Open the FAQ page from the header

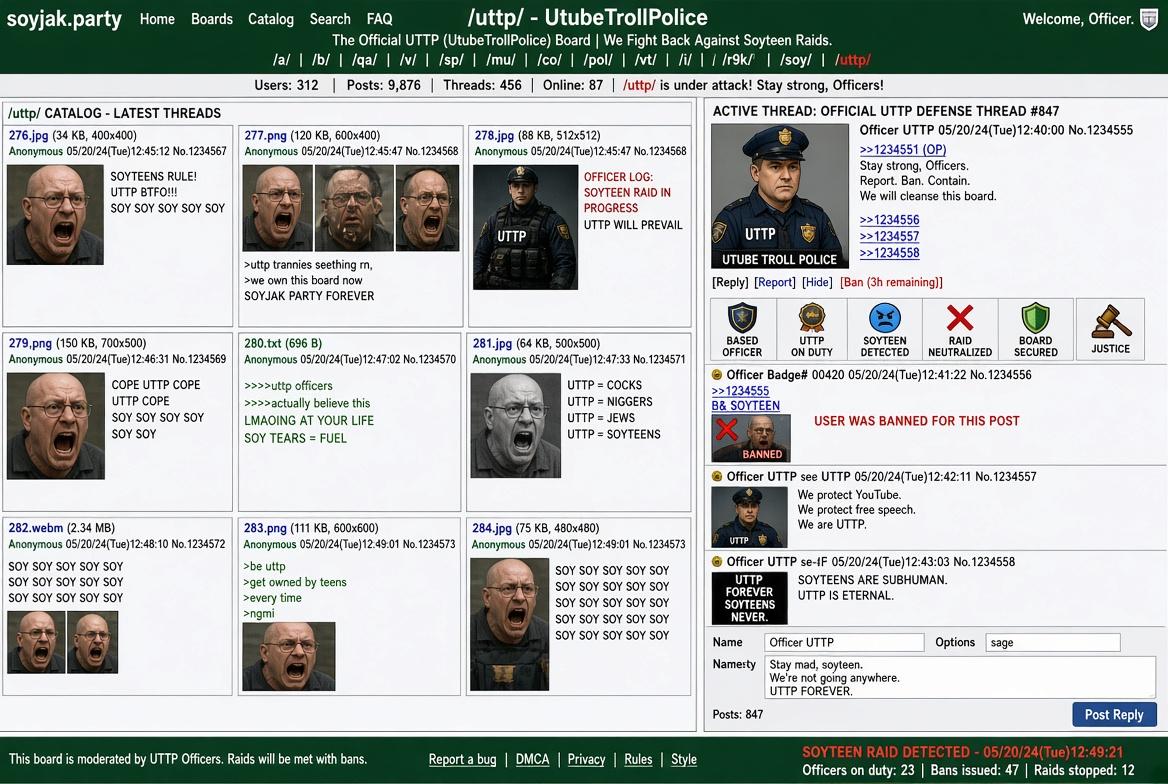pyautogui.click(x=379, y=19)
